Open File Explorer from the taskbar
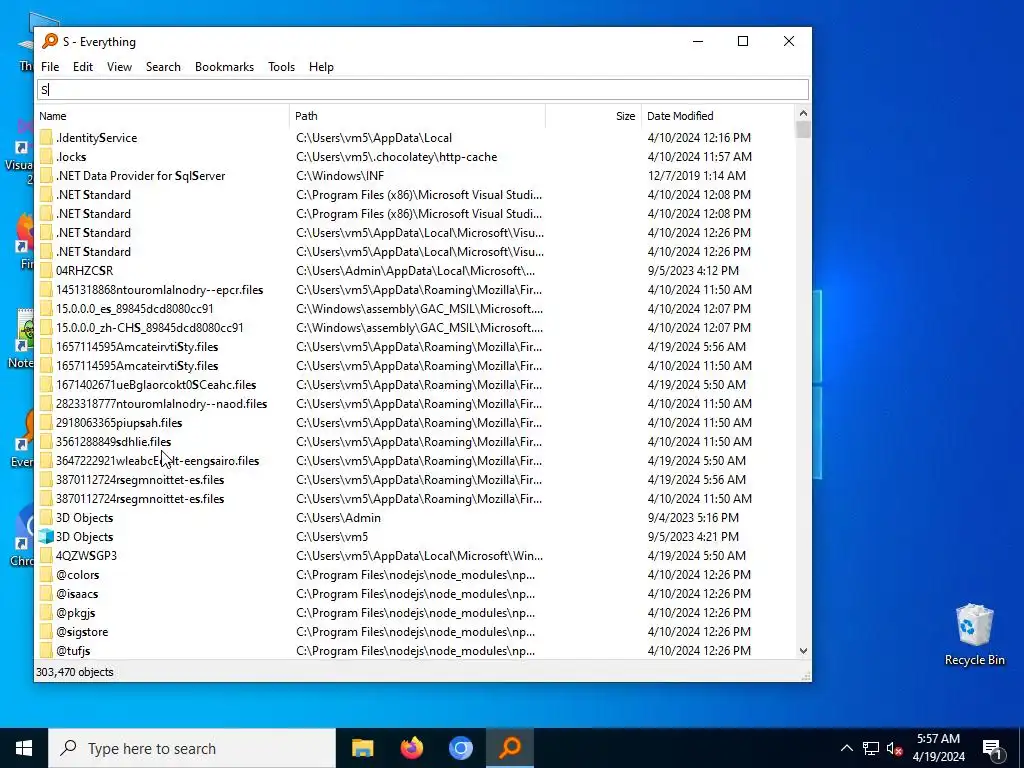 (x=362, y=748)
